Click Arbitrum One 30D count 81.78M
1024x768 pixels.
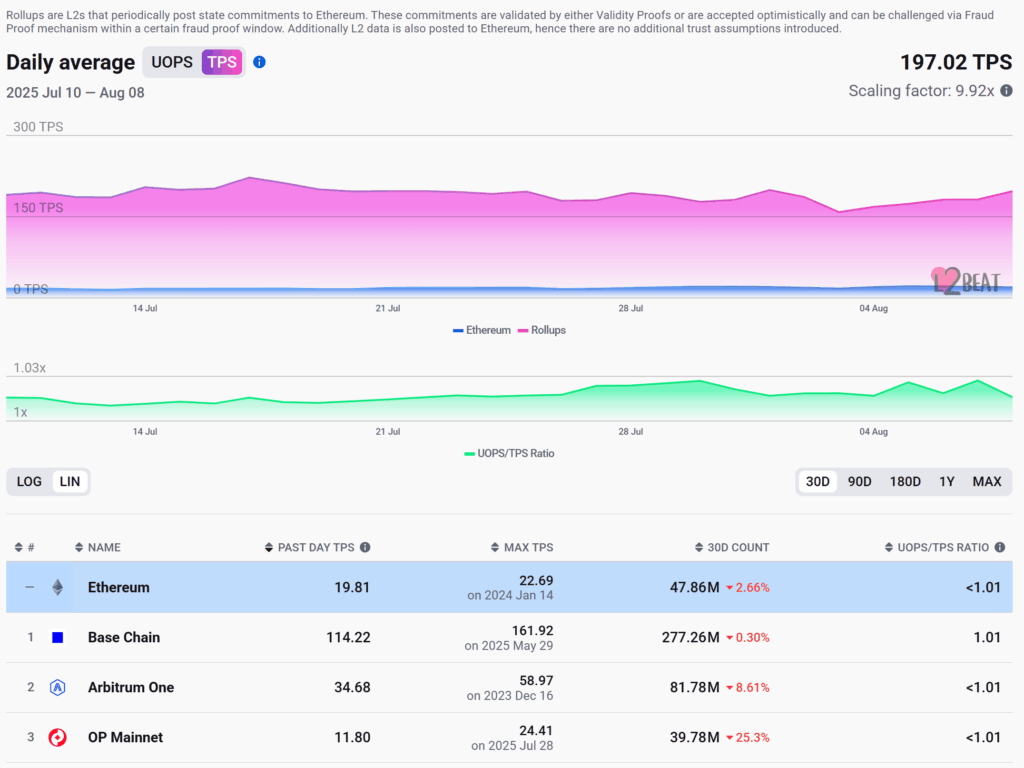click(695, 687)
